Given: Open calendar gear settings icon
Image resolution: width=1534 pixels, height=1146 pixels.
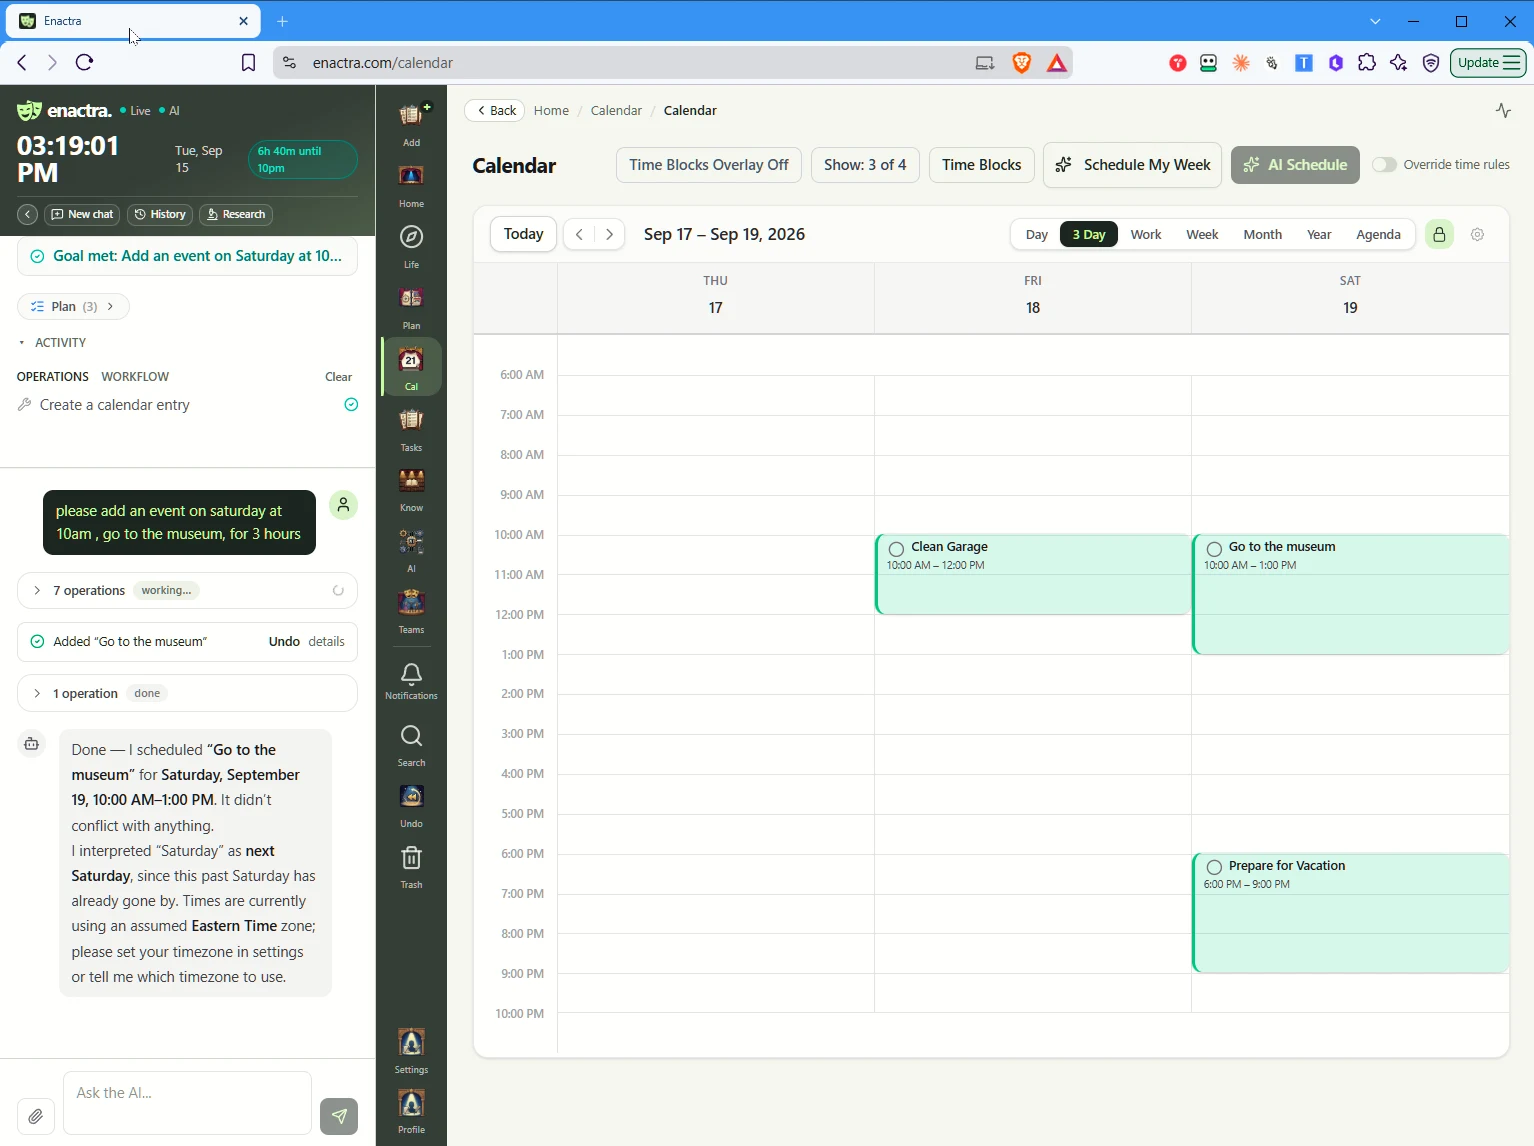Looking at the screenshot, I should click(1477, 234).
